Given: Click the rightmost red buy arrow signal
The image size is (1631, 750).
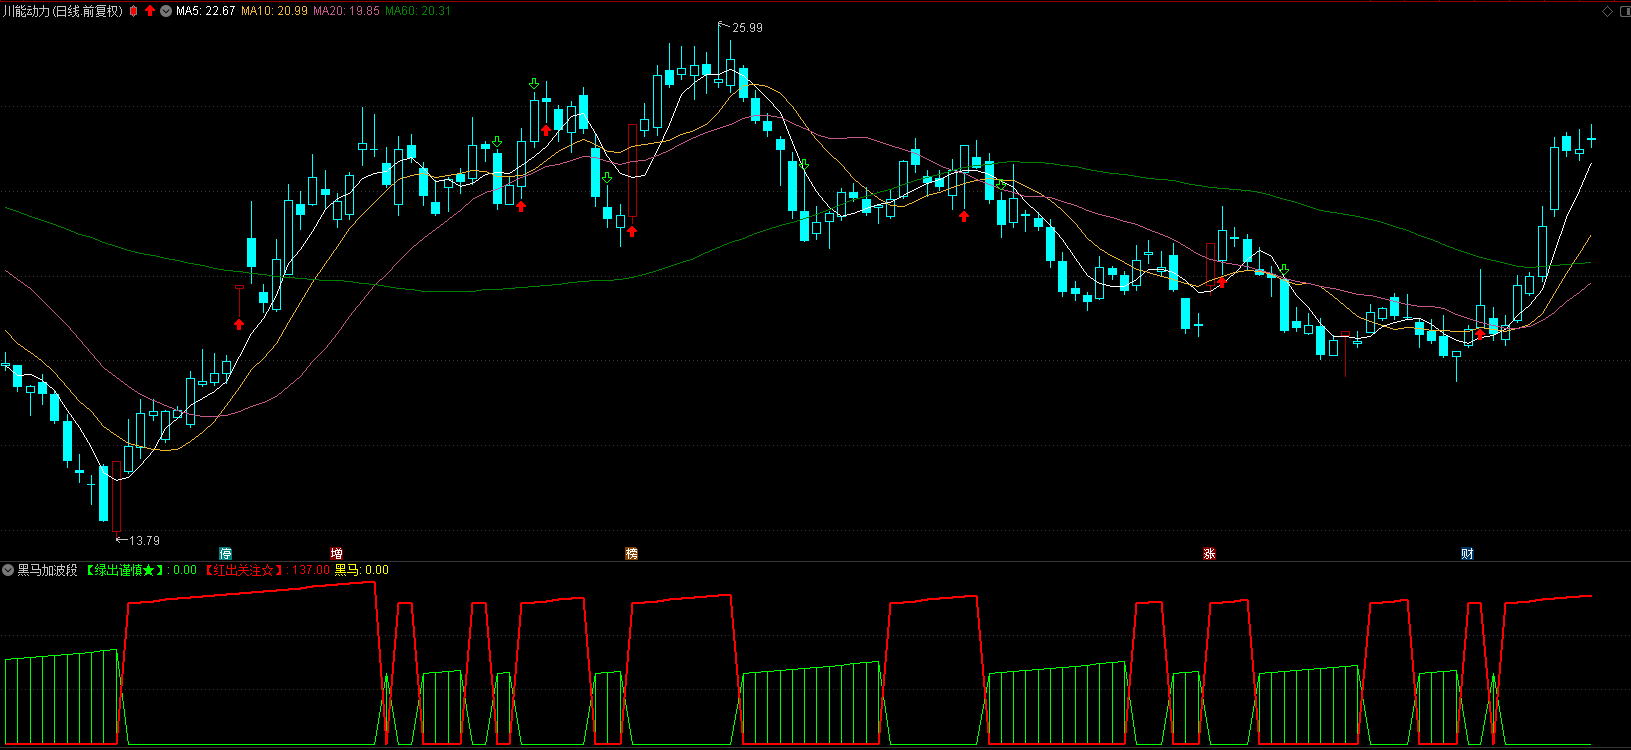Looking at the screenshot, I should [1480, 334].
